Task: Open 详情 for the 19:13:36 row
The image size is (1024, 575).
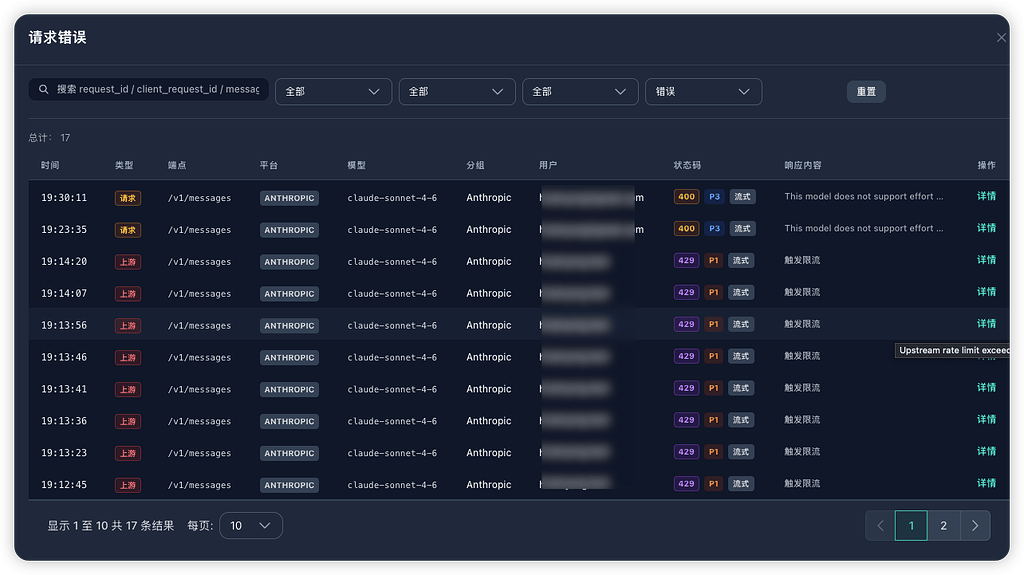Action: (986, 419)
